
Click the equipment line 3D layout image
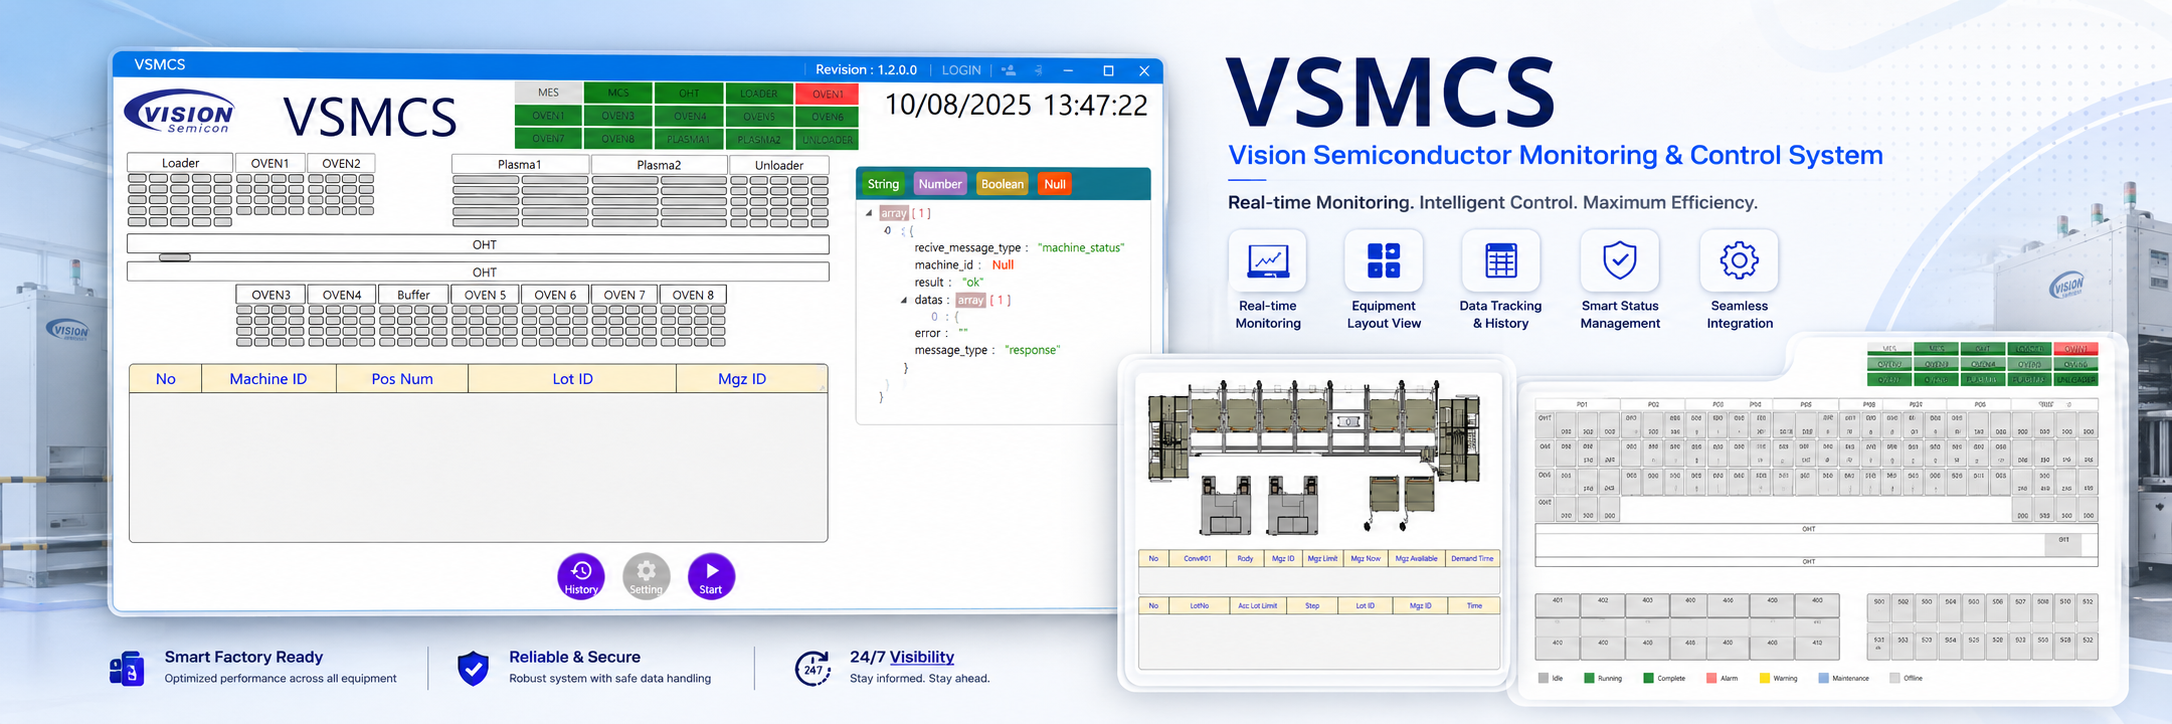(x=1314, y=457)
